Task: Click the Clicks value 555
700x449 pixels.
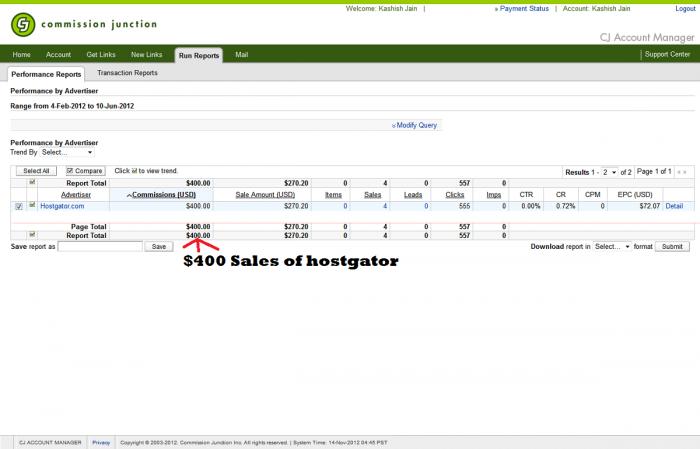Action: point(464,206)
